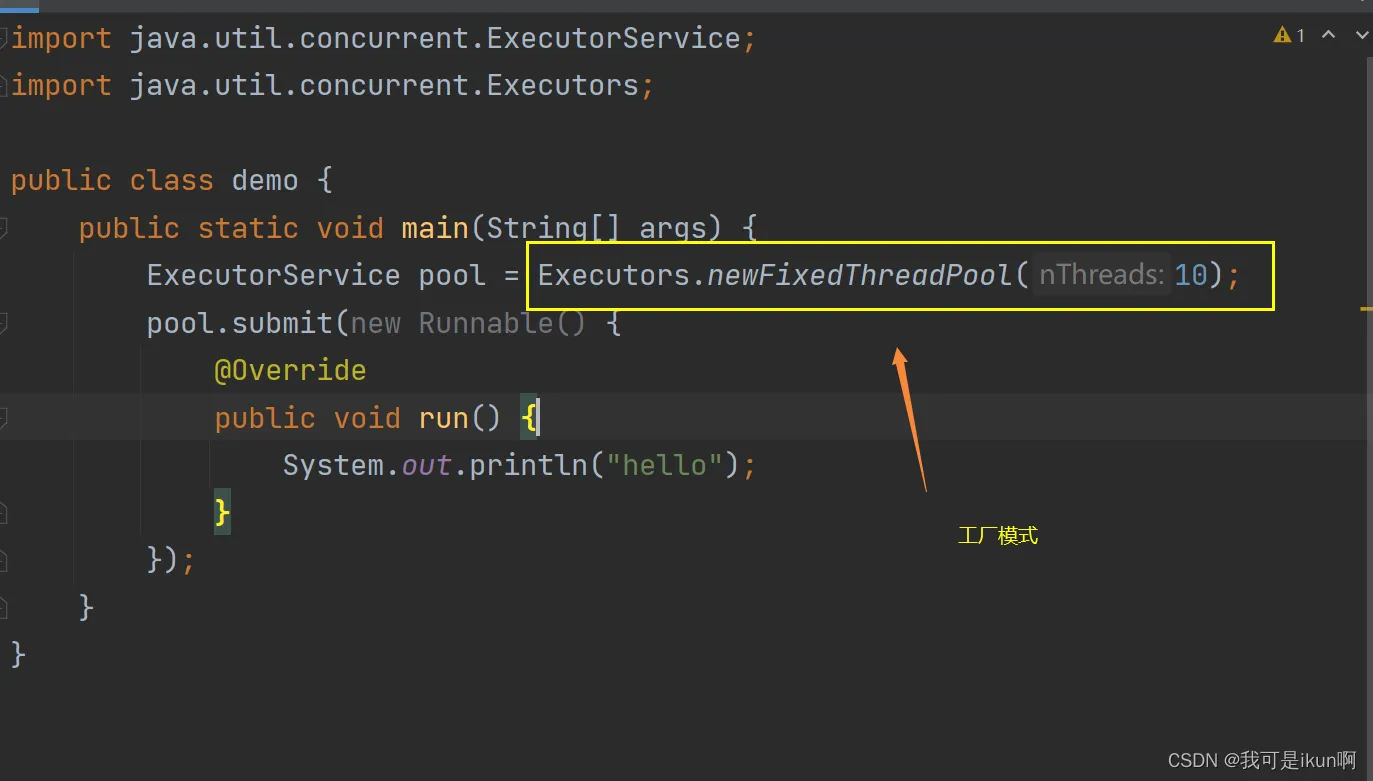Click the '});' closing the submit call
Screen dimensions: 1373x781
coord(171,560)
